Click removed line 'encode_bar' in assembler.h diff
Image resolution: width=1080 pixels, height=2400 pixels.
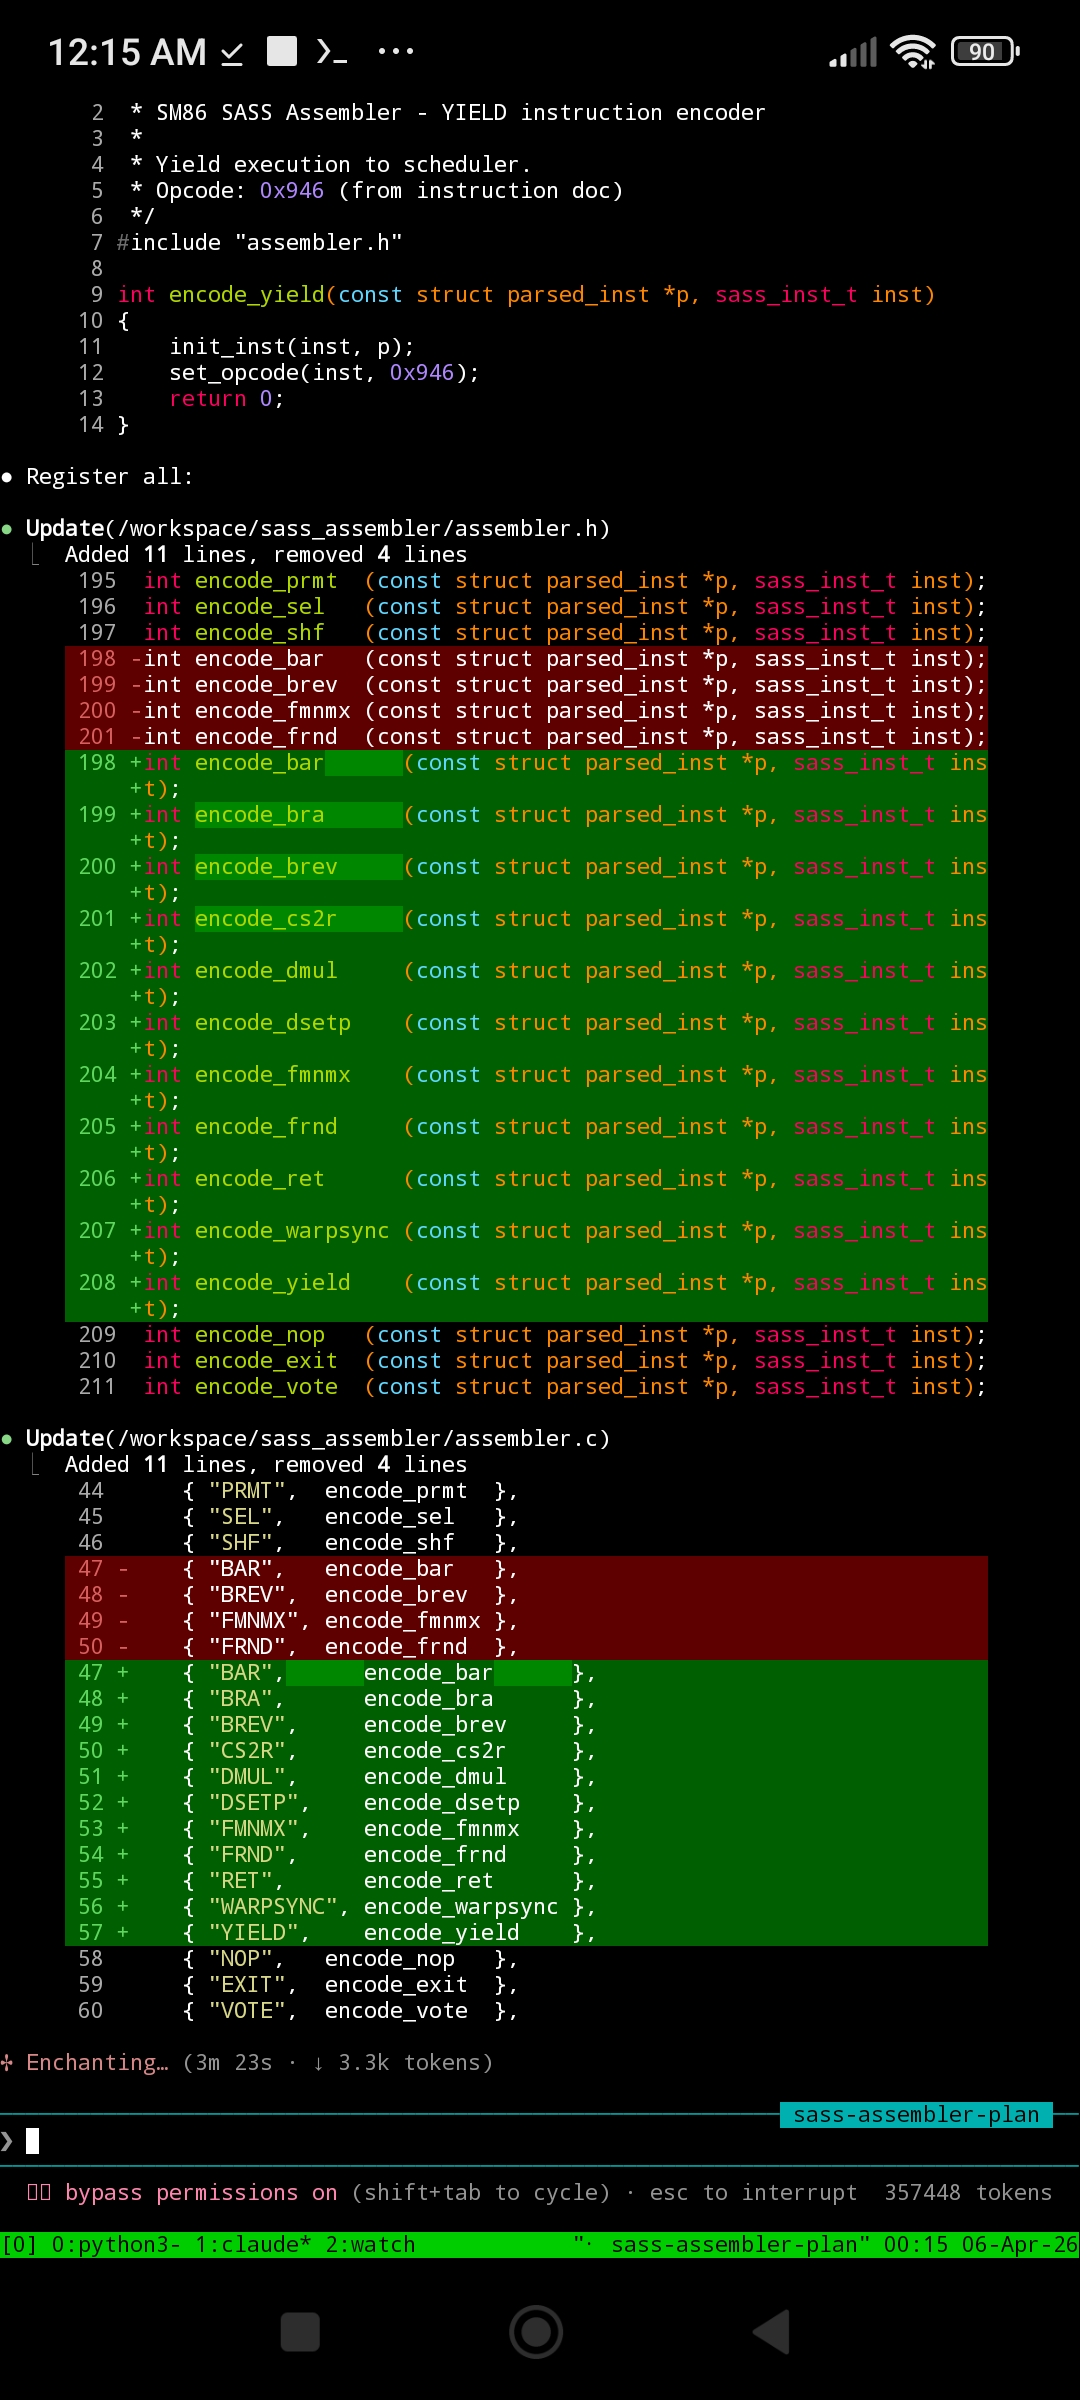(x=526, y=658)
